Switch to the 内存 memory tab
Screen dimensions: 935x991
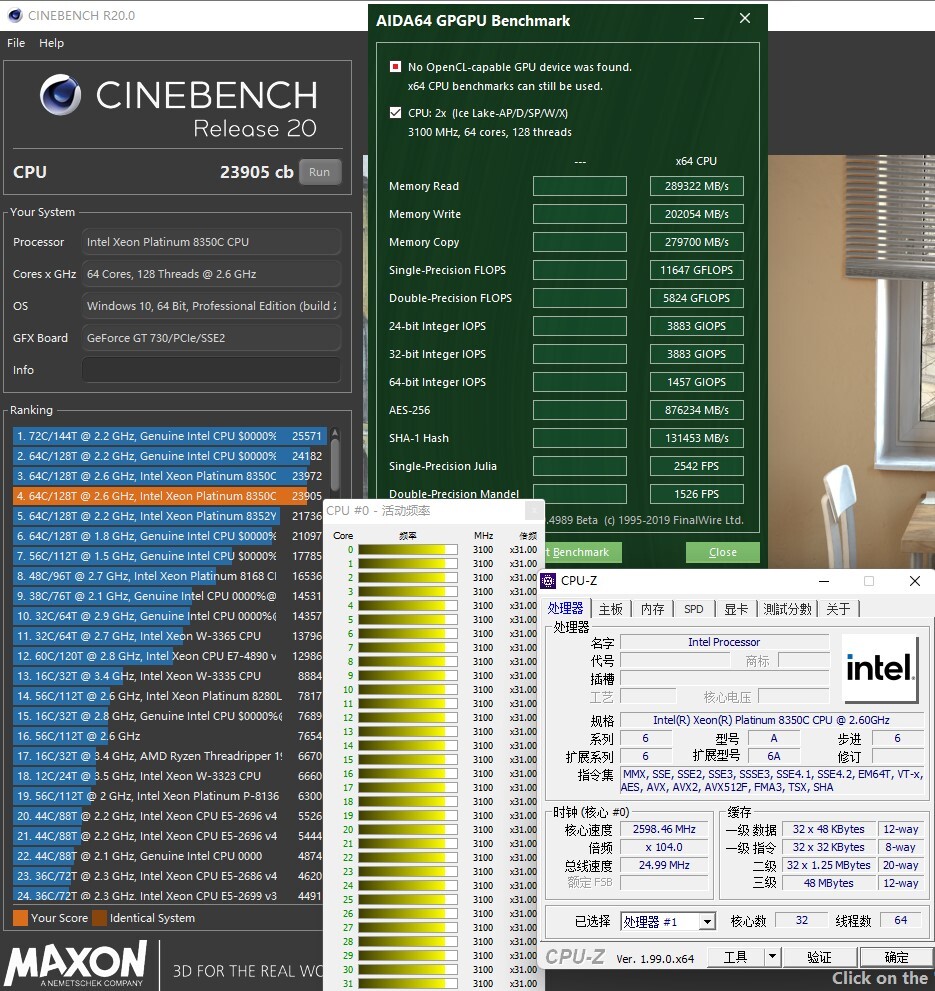(x=652, y=609)
